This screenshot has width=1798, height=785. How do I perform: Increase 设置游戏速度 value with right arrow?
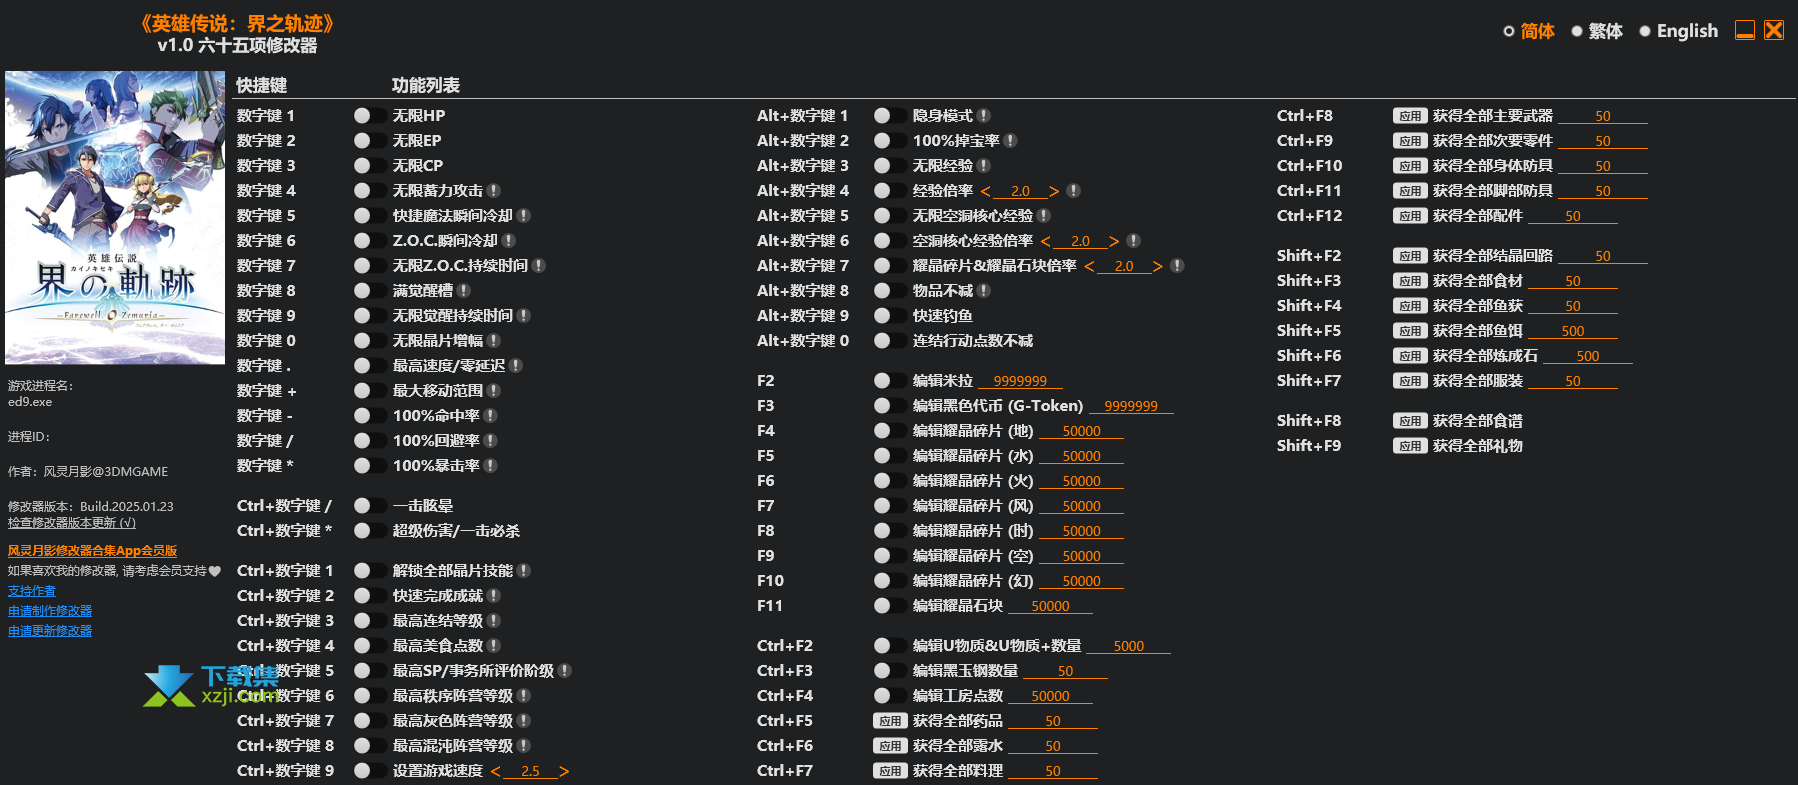pyautogui.click(x=564, y=771)
